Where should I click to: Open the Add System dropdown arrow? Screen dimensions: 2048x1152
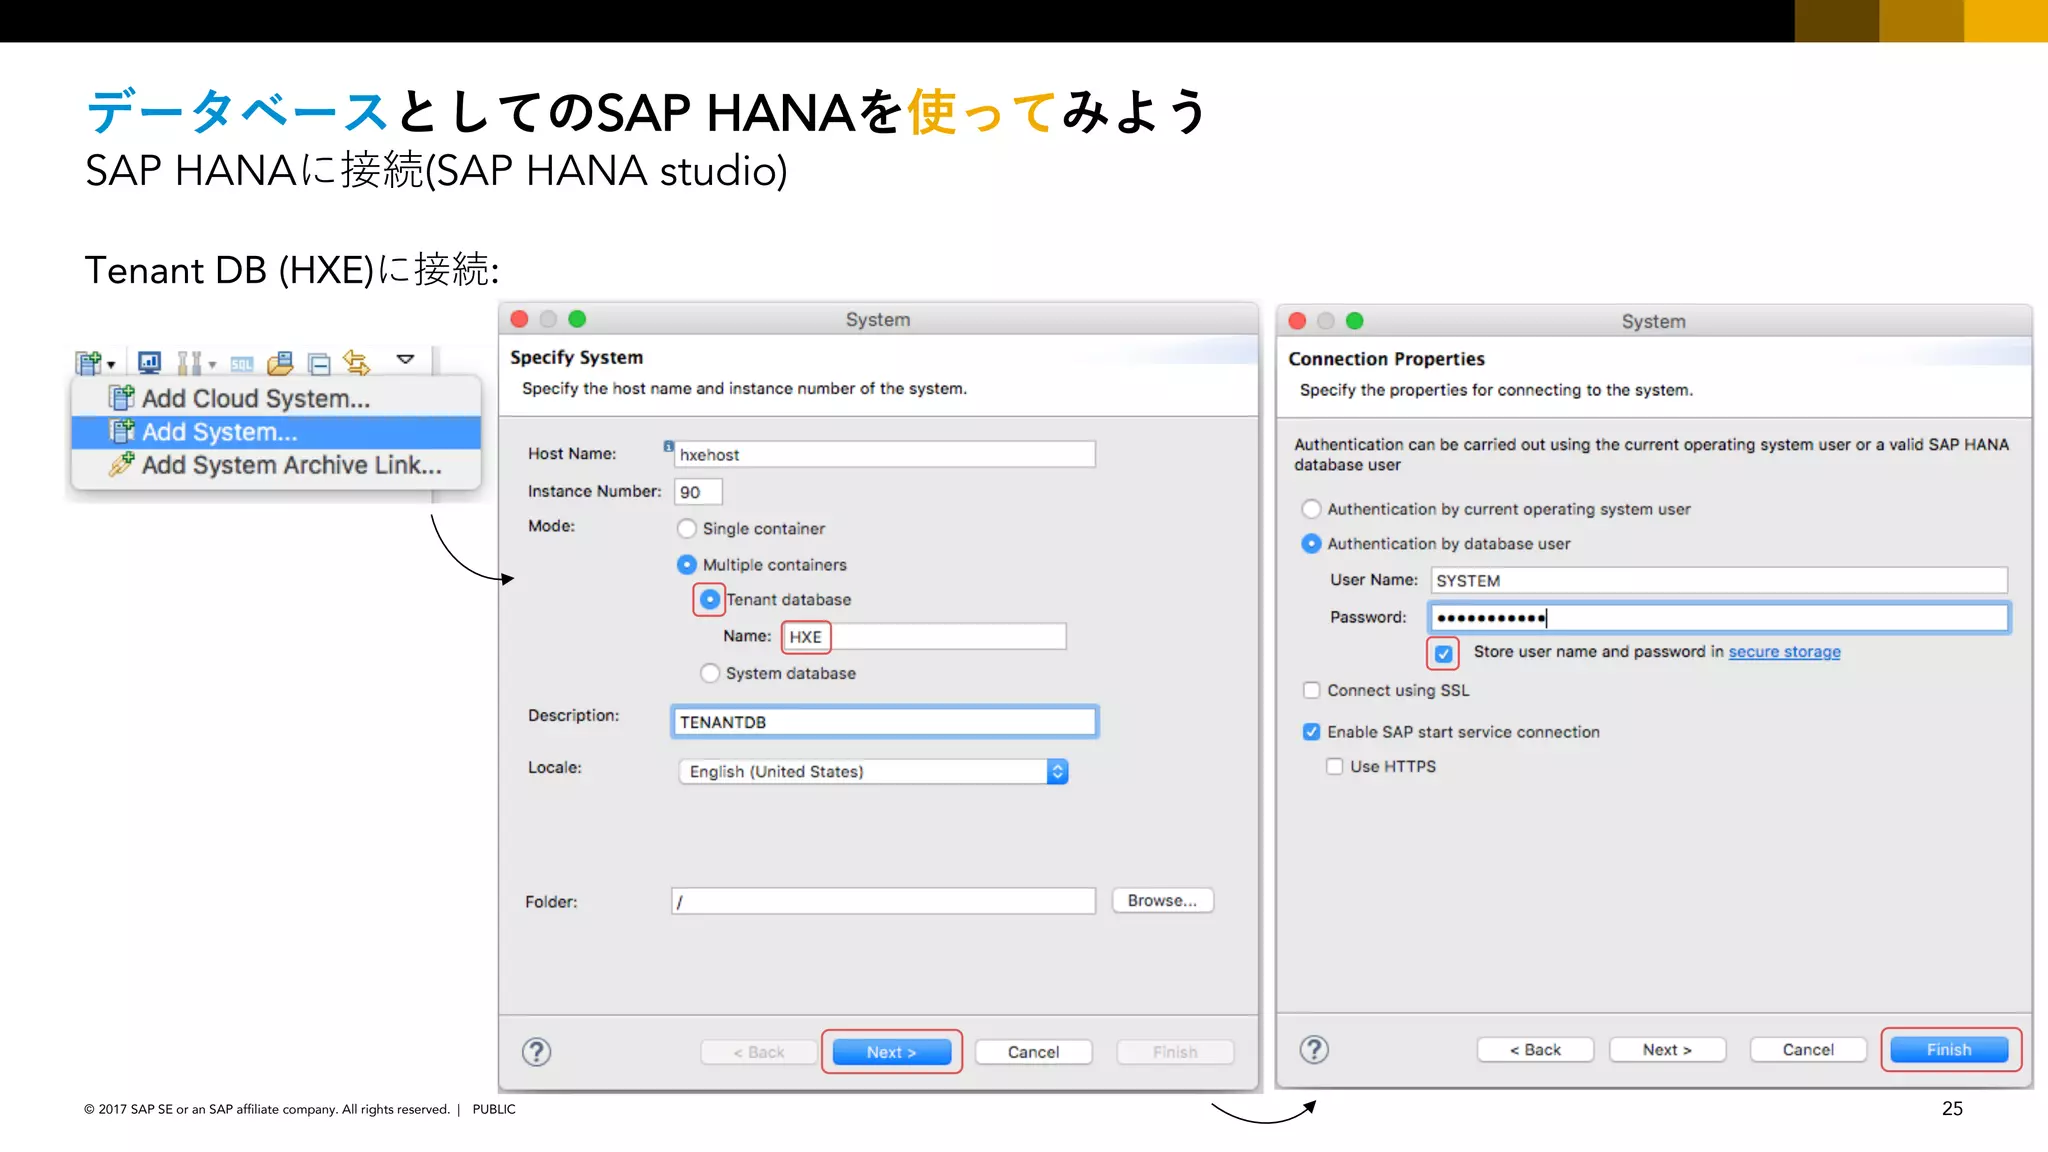pyautogui.click(x=111, y=365)
